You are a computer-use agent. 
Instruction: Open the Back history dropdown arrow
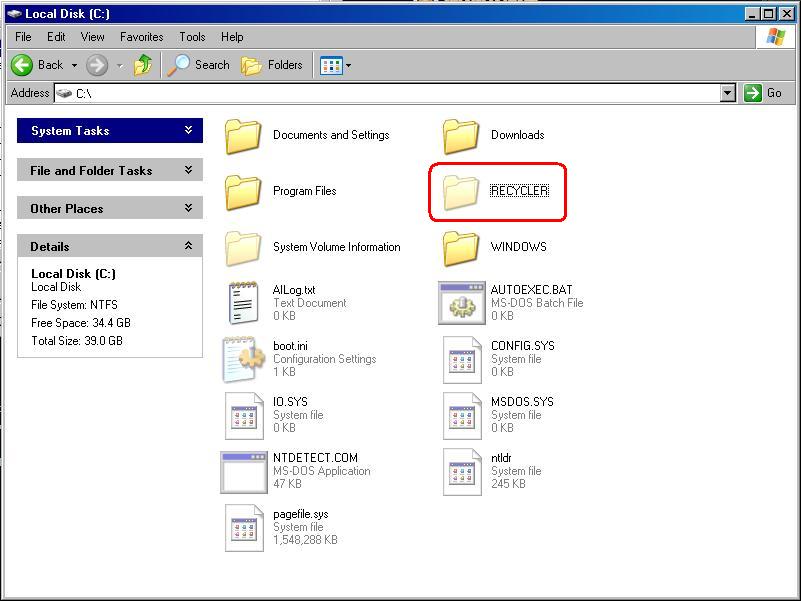click(74, 65)
